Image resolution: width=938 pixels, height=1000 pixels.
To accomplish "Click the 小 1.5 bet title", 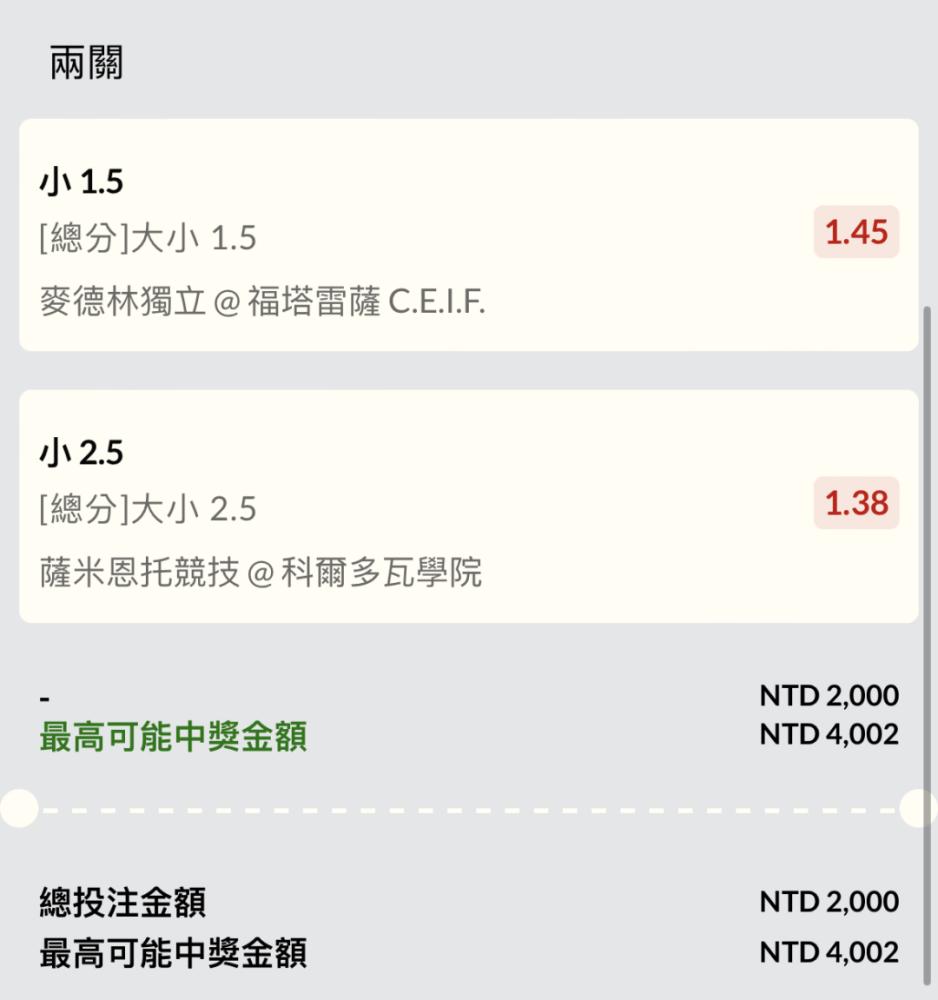I will coord(81,182).
